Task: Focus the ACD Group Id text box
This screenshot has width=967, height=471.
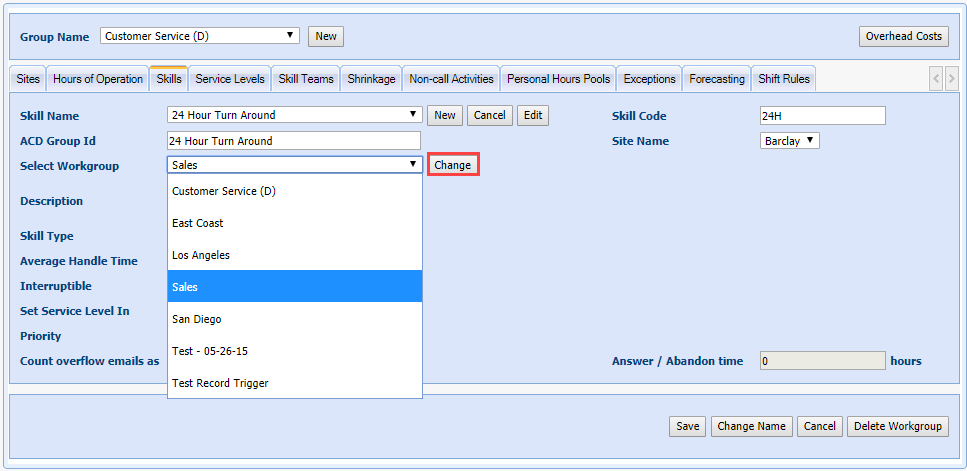Action: pyautogui.click(x=294, y=141)
